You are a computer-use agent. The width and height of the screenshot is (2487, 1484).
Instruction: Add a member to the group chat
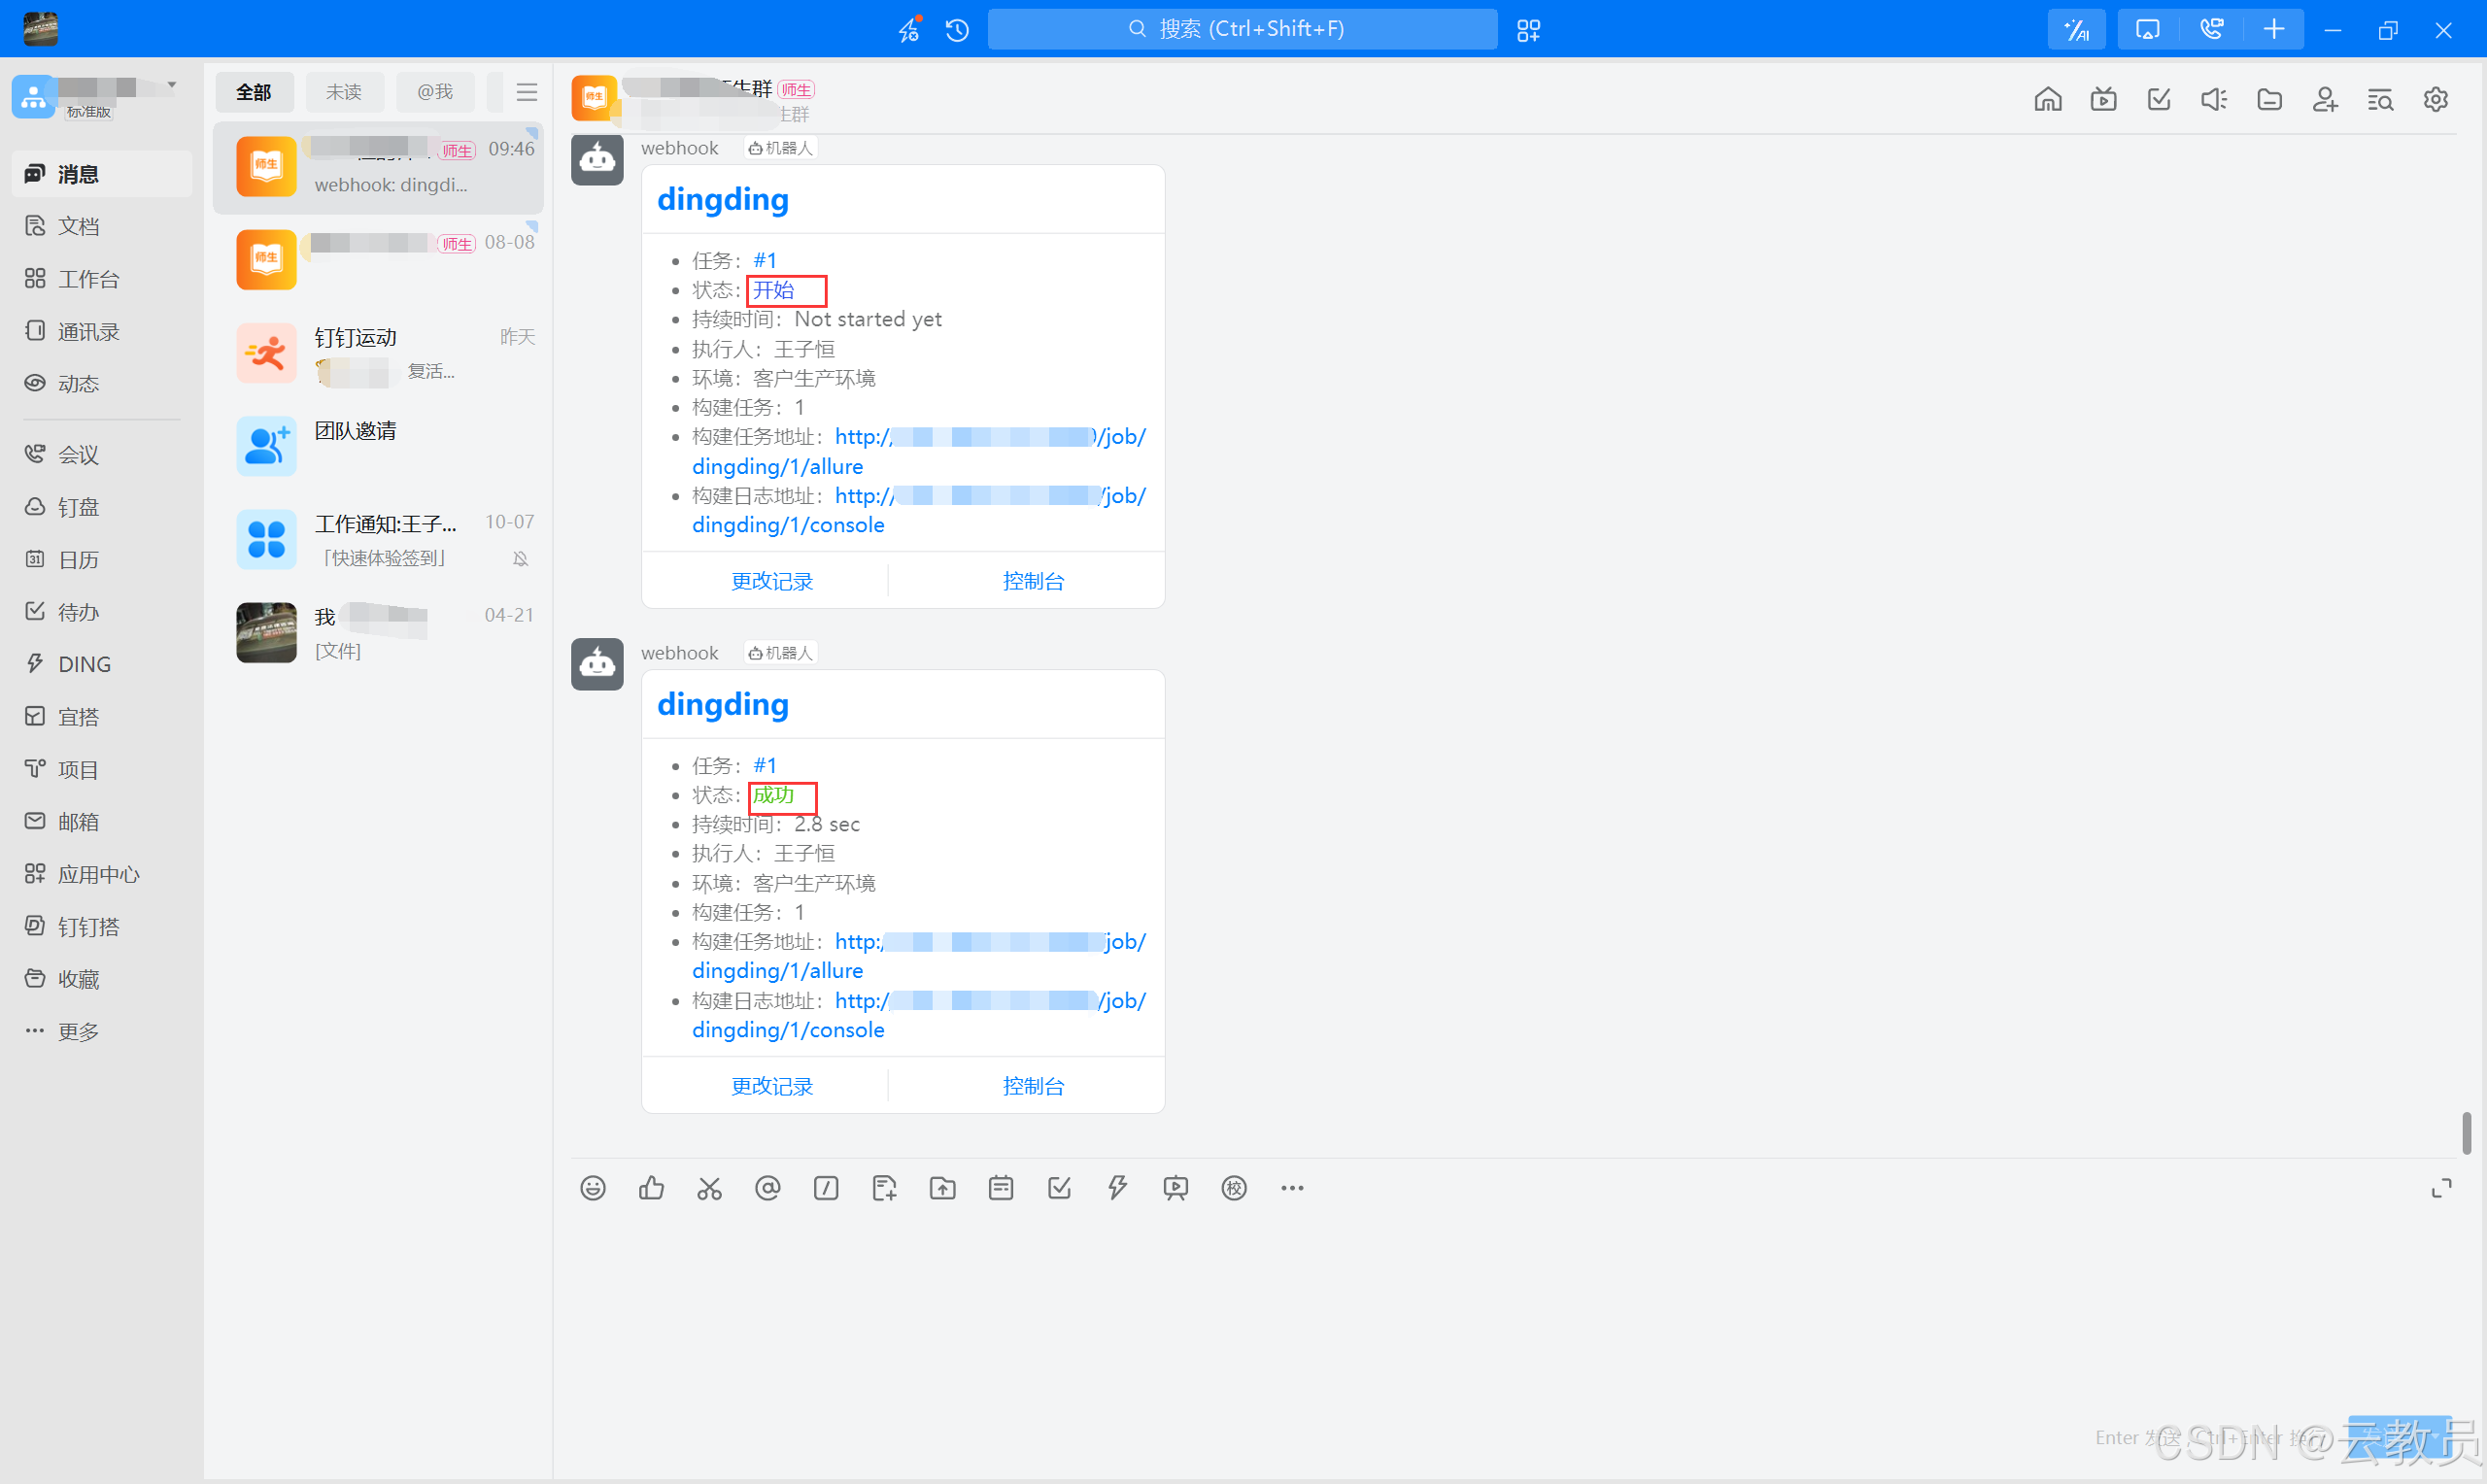coord(2325,99)
